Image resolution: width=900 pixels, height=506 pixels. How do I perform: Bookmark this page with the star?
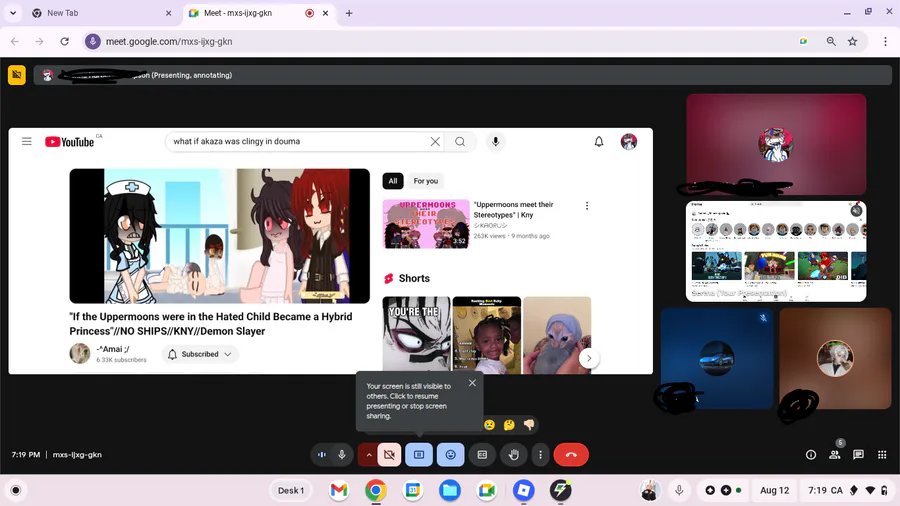click(853, 41)
